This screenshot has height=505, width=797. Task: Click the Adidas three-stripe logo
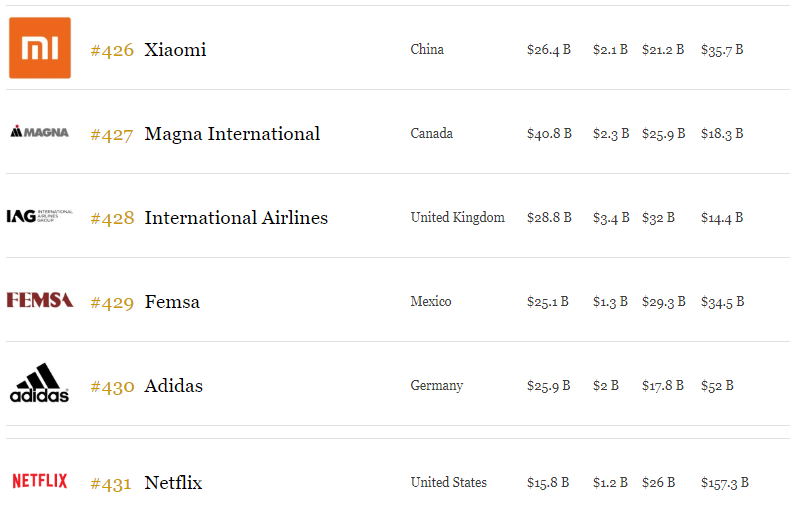(40, 383)
